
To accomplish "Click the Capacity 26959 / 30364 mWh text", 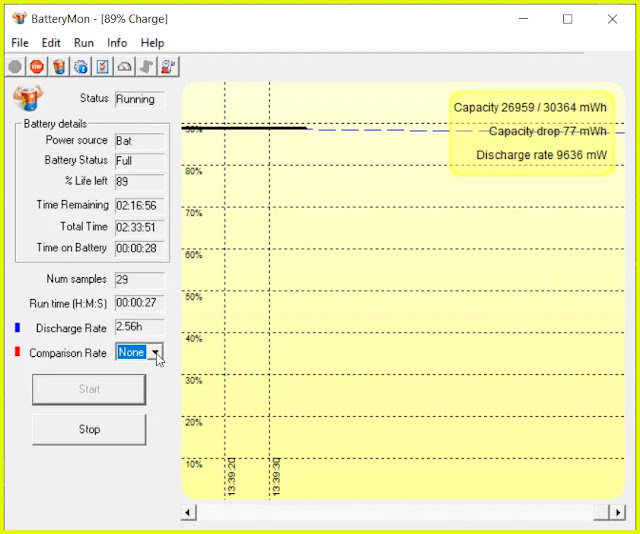I will coord(530,107).
